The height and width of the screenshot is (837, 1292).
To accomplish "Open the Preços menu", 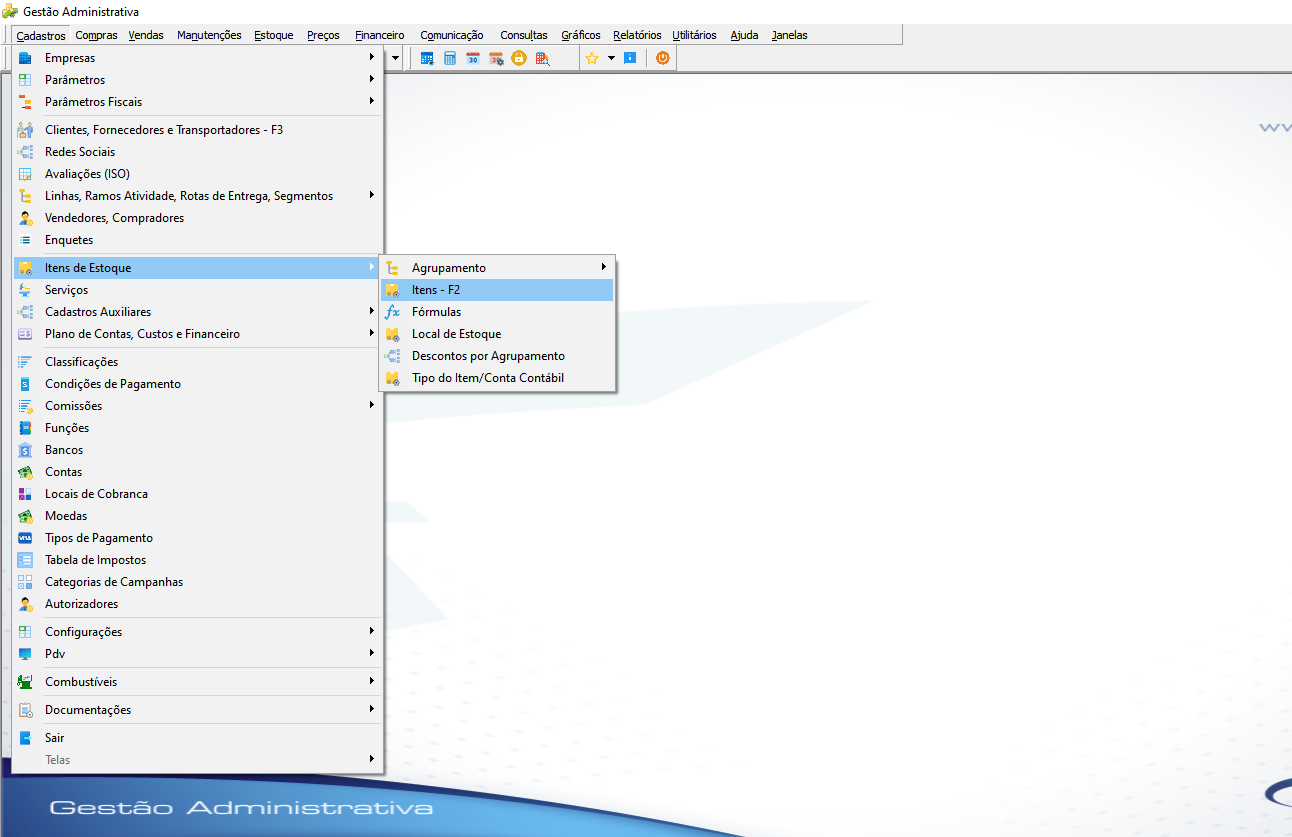I will (x=323, y=35).
